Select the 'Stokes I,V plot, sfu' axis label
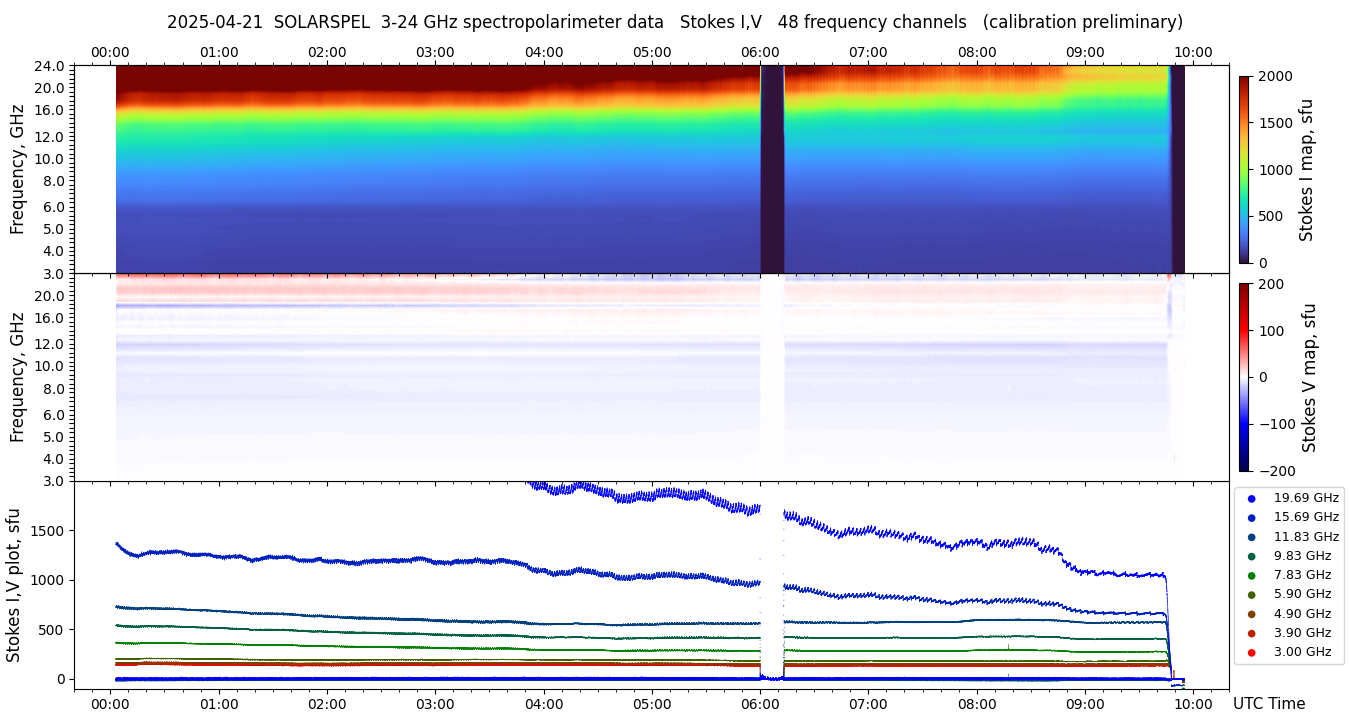 [x=14, y=585]
